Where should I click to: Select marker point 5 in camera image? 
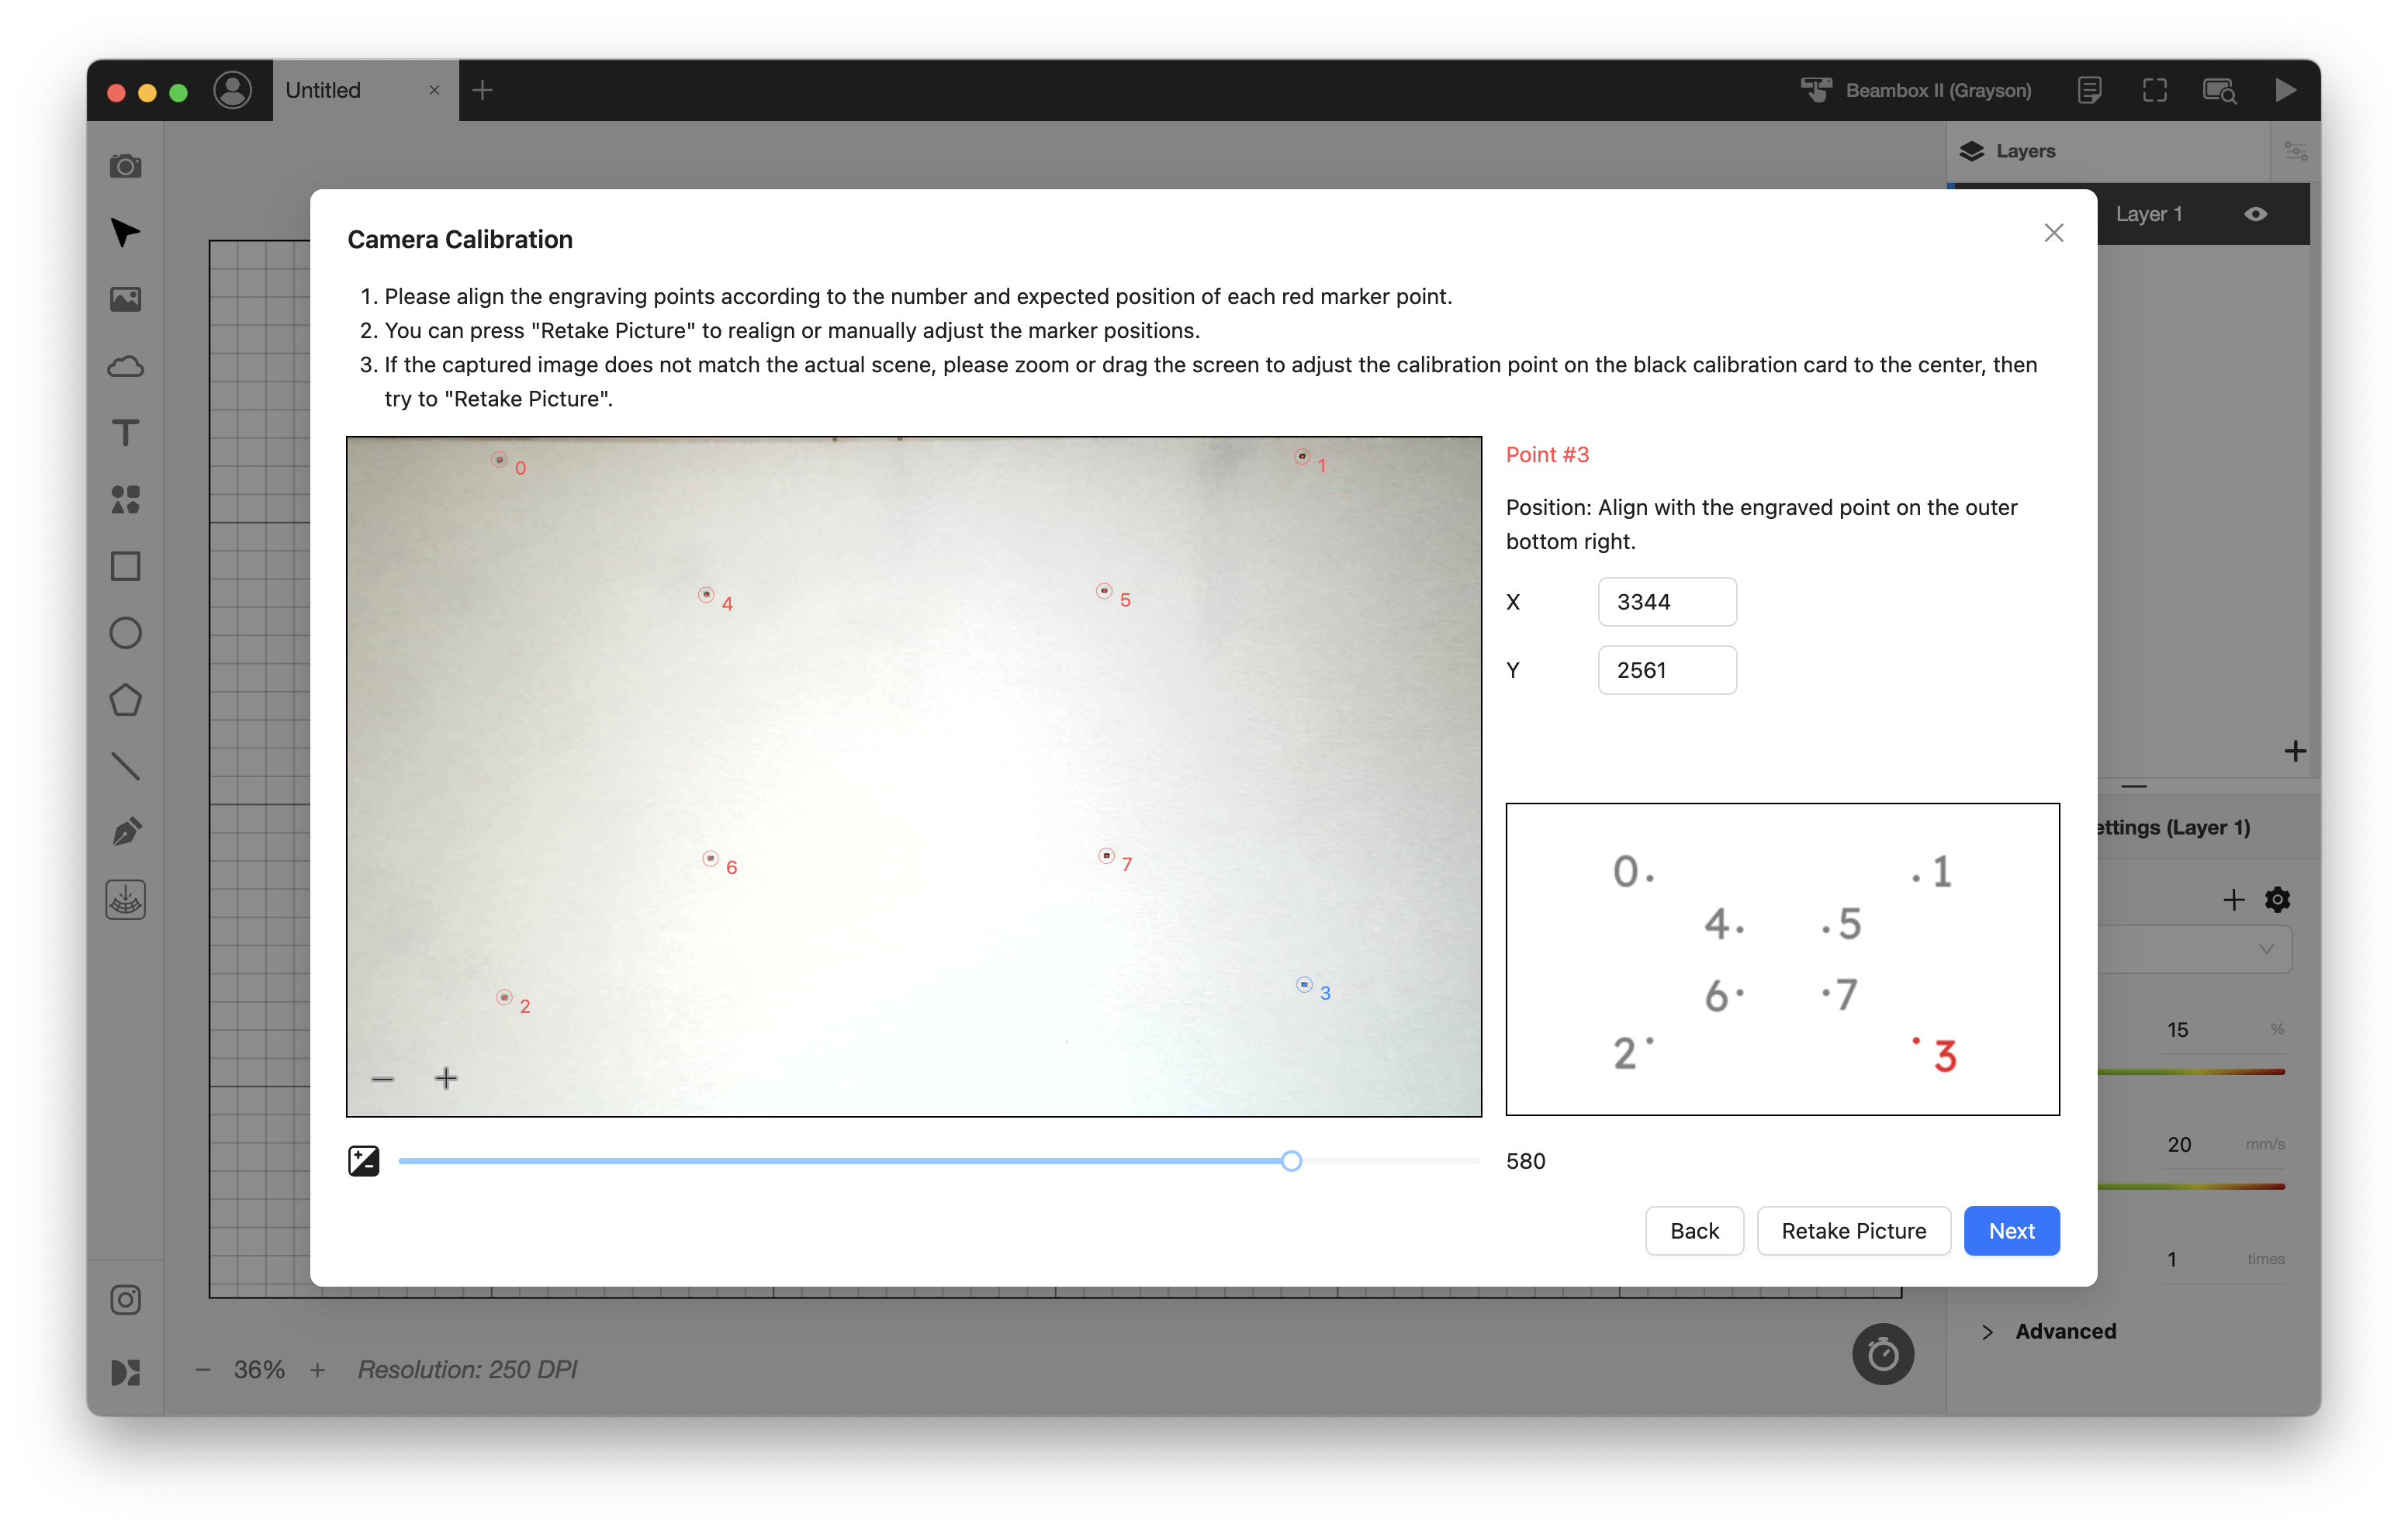[1104, 591]
